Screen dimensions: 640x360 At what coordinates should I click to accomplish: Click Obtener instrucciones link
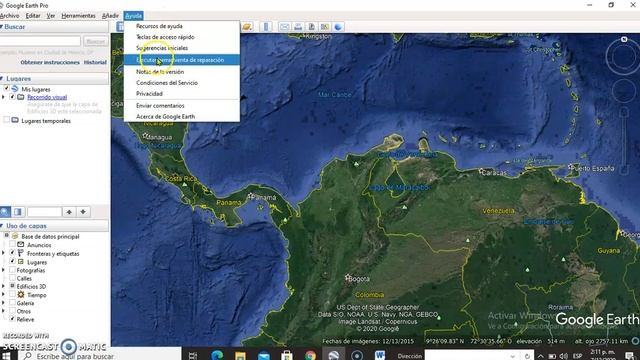click(x=50, y=62)
